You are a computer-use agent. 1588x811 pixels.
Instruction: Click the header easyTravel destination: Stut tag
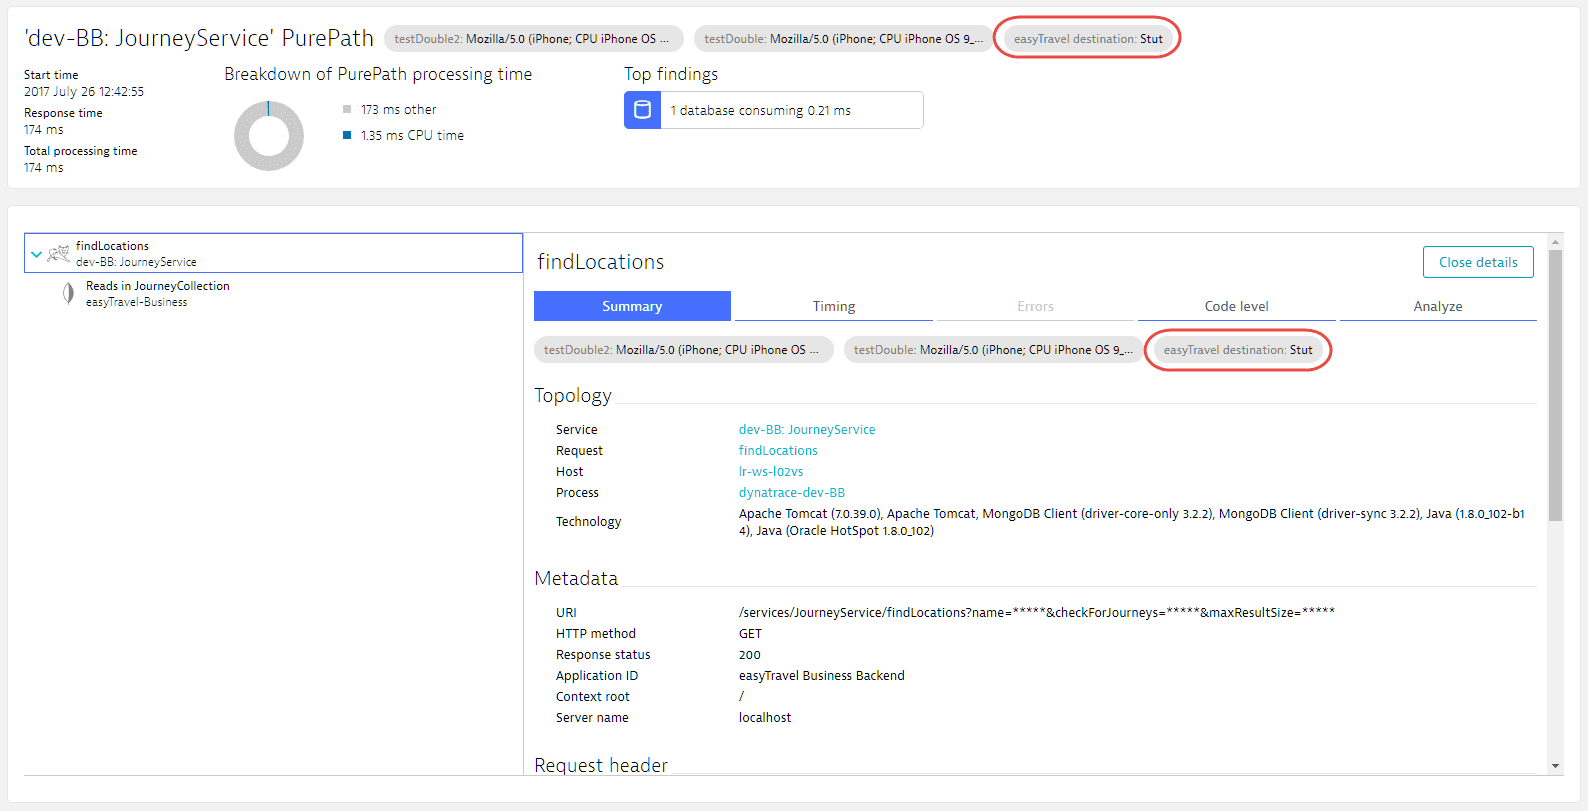[x=1088, y=39]
